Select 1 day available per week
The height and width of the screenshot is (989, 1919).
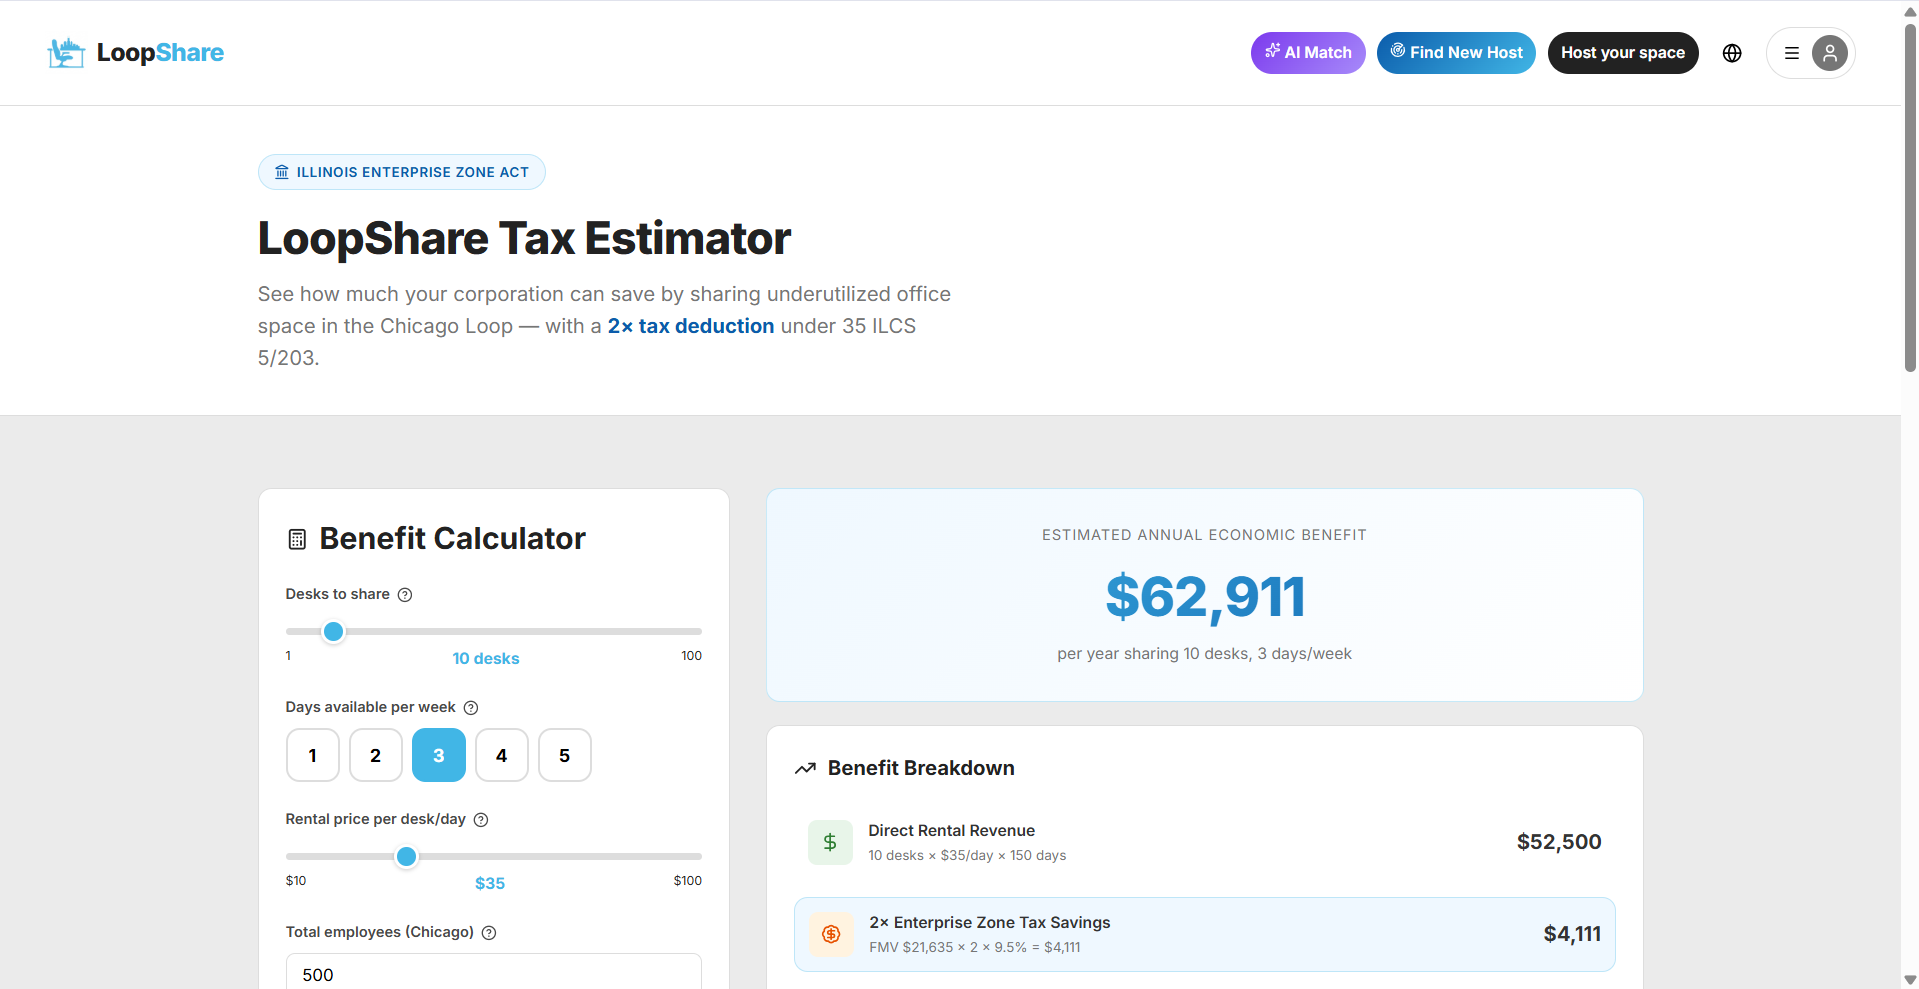pos(313,755)
